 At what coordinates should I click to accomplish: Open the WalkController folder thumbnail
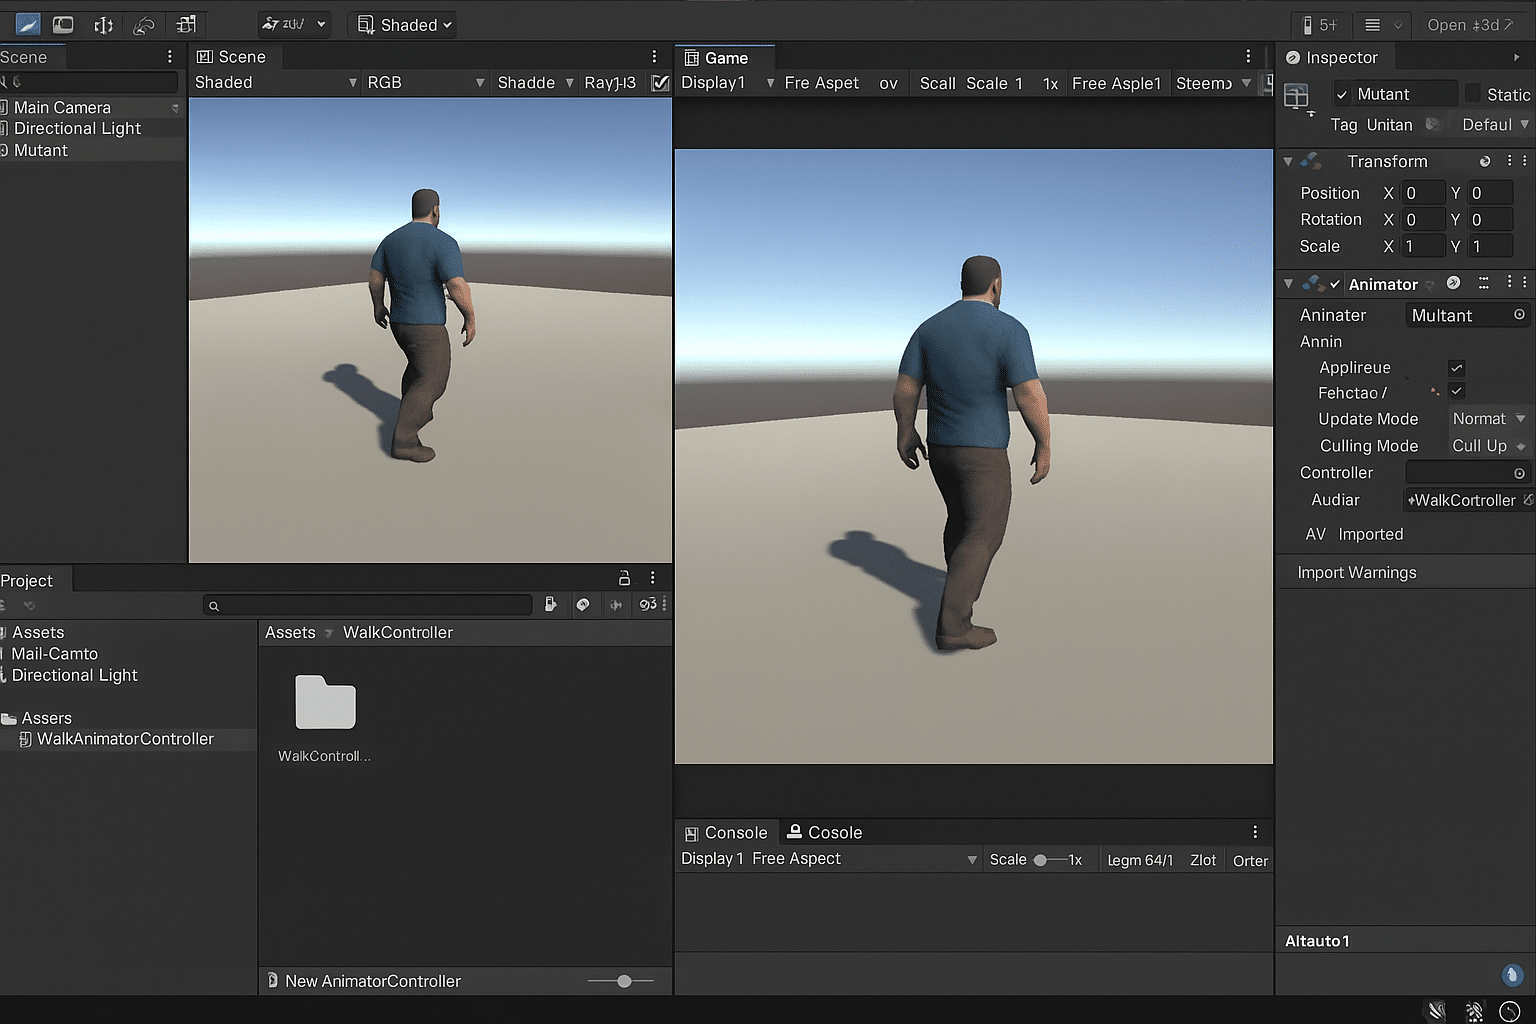click(x=323, y=704)
